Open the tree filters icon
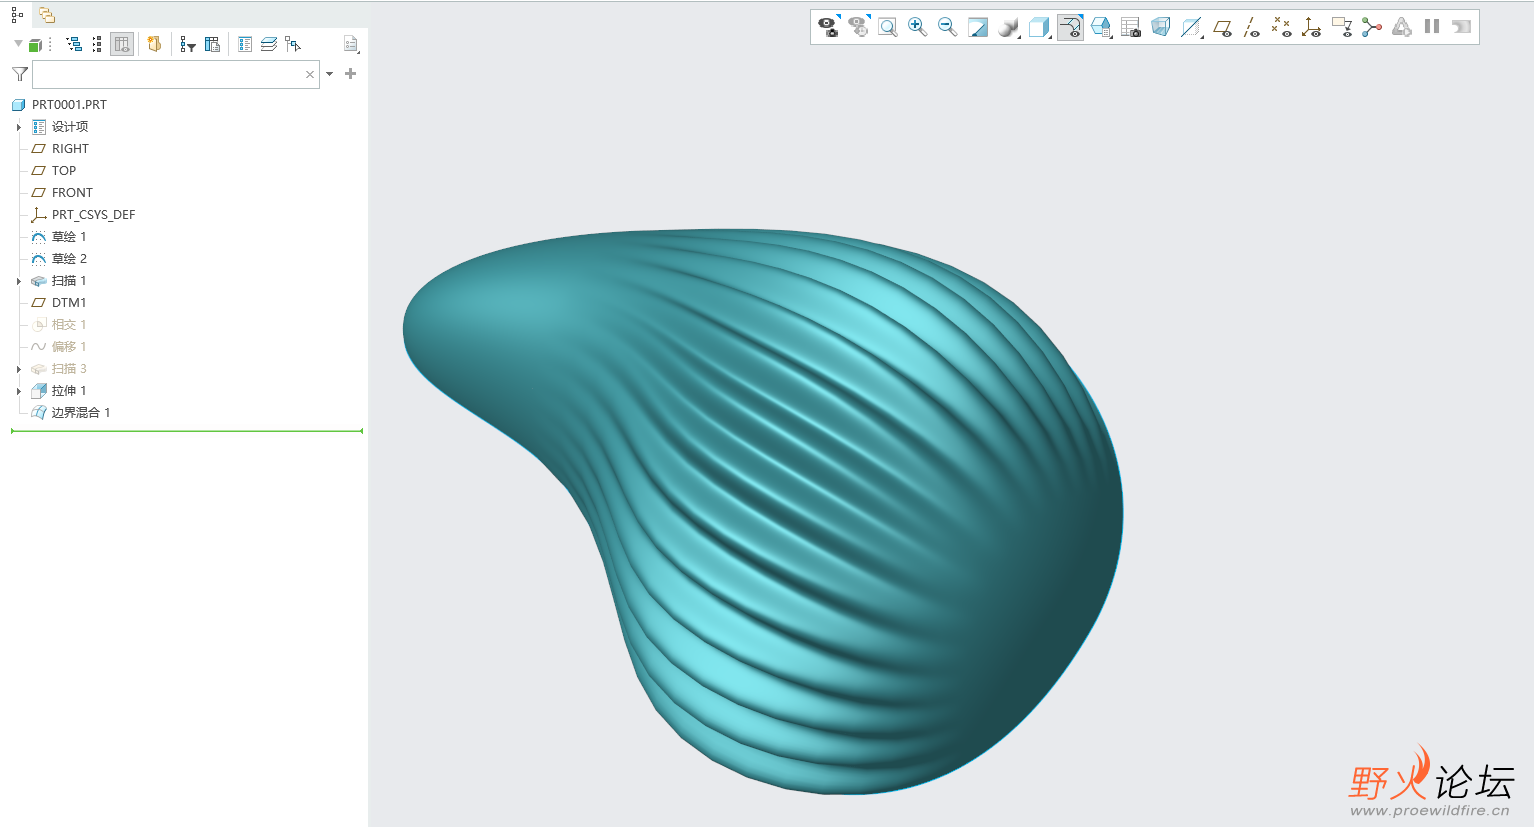Screen dimensions: 1534x827 point(188,44)
